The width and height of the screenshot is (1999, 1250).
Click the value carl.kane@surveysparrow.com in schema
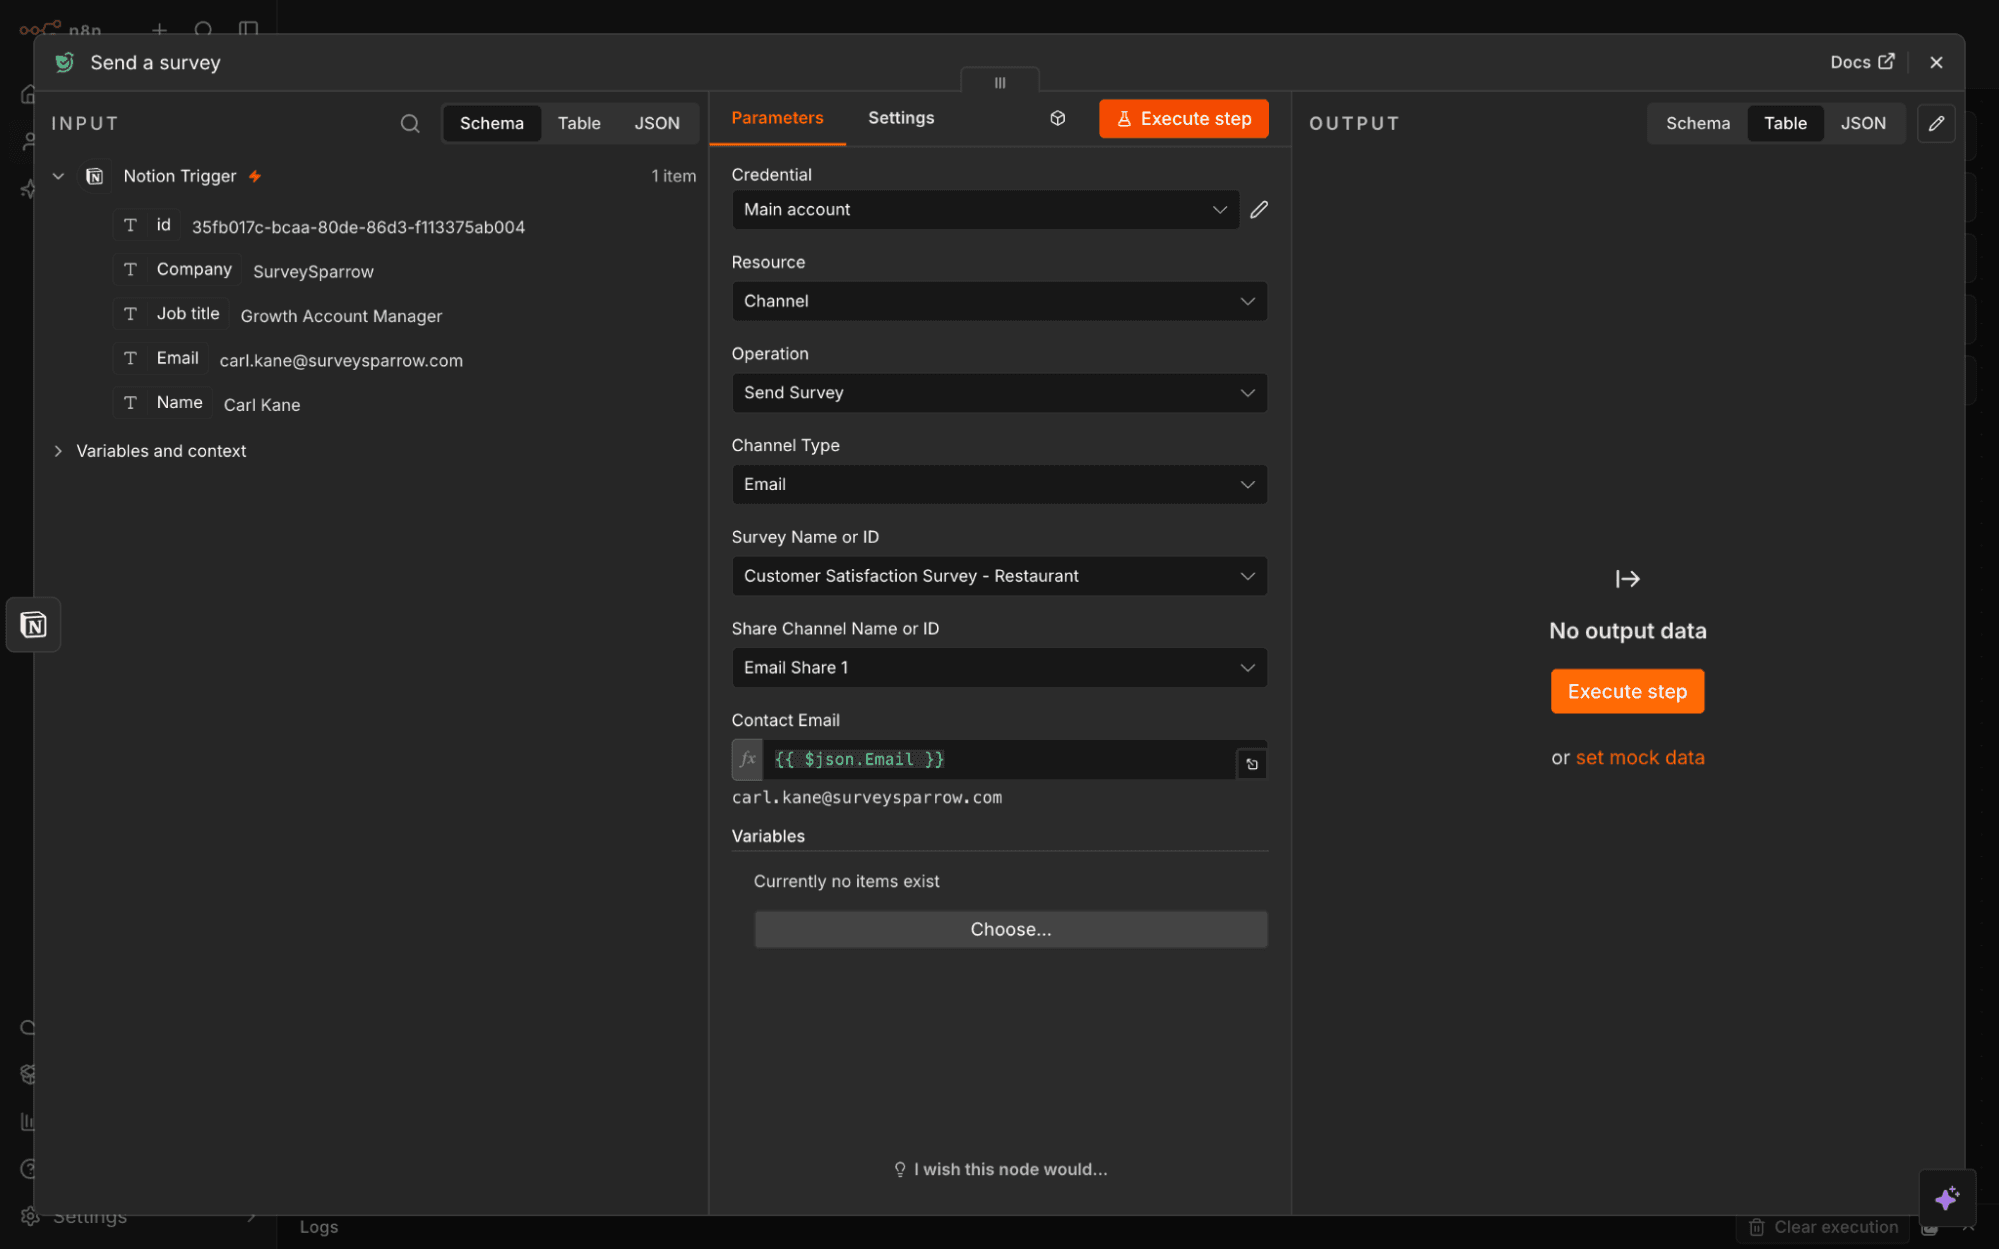[341, 360]
